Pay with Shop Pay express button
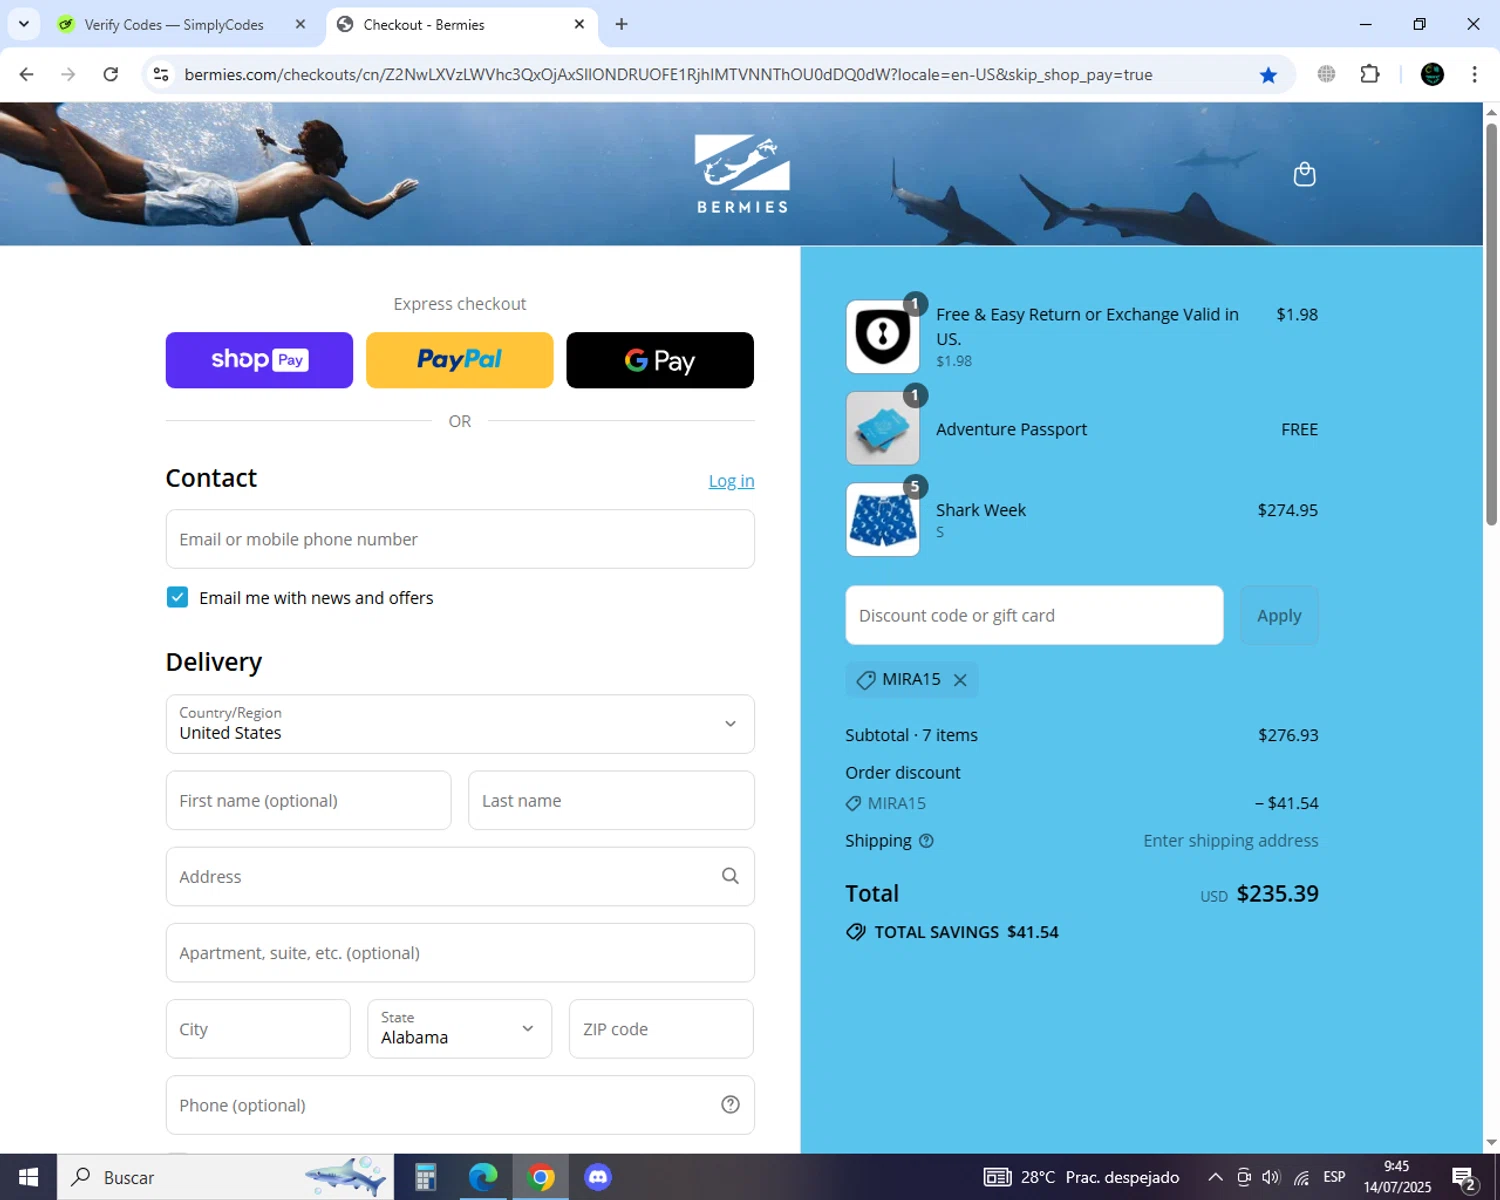This screenshot has width=1500, height=1200. [x=259, y=360]
